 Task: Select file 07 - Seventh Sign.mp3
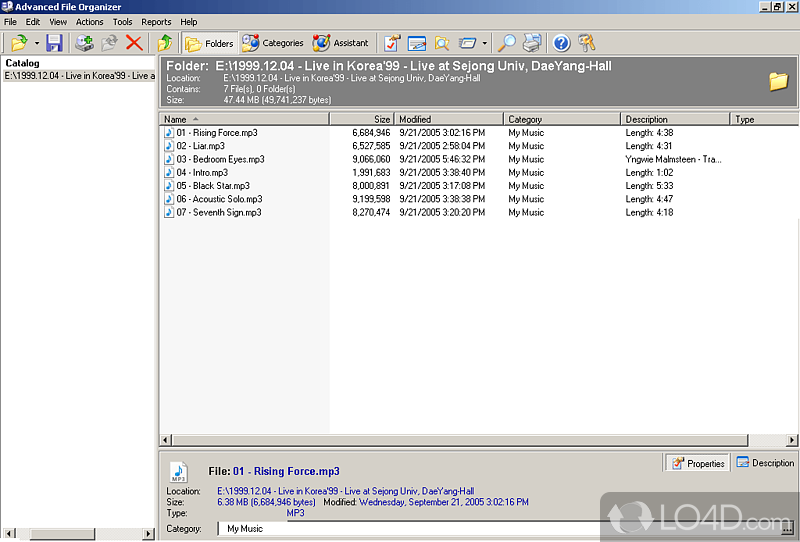(x=219, y=212)
